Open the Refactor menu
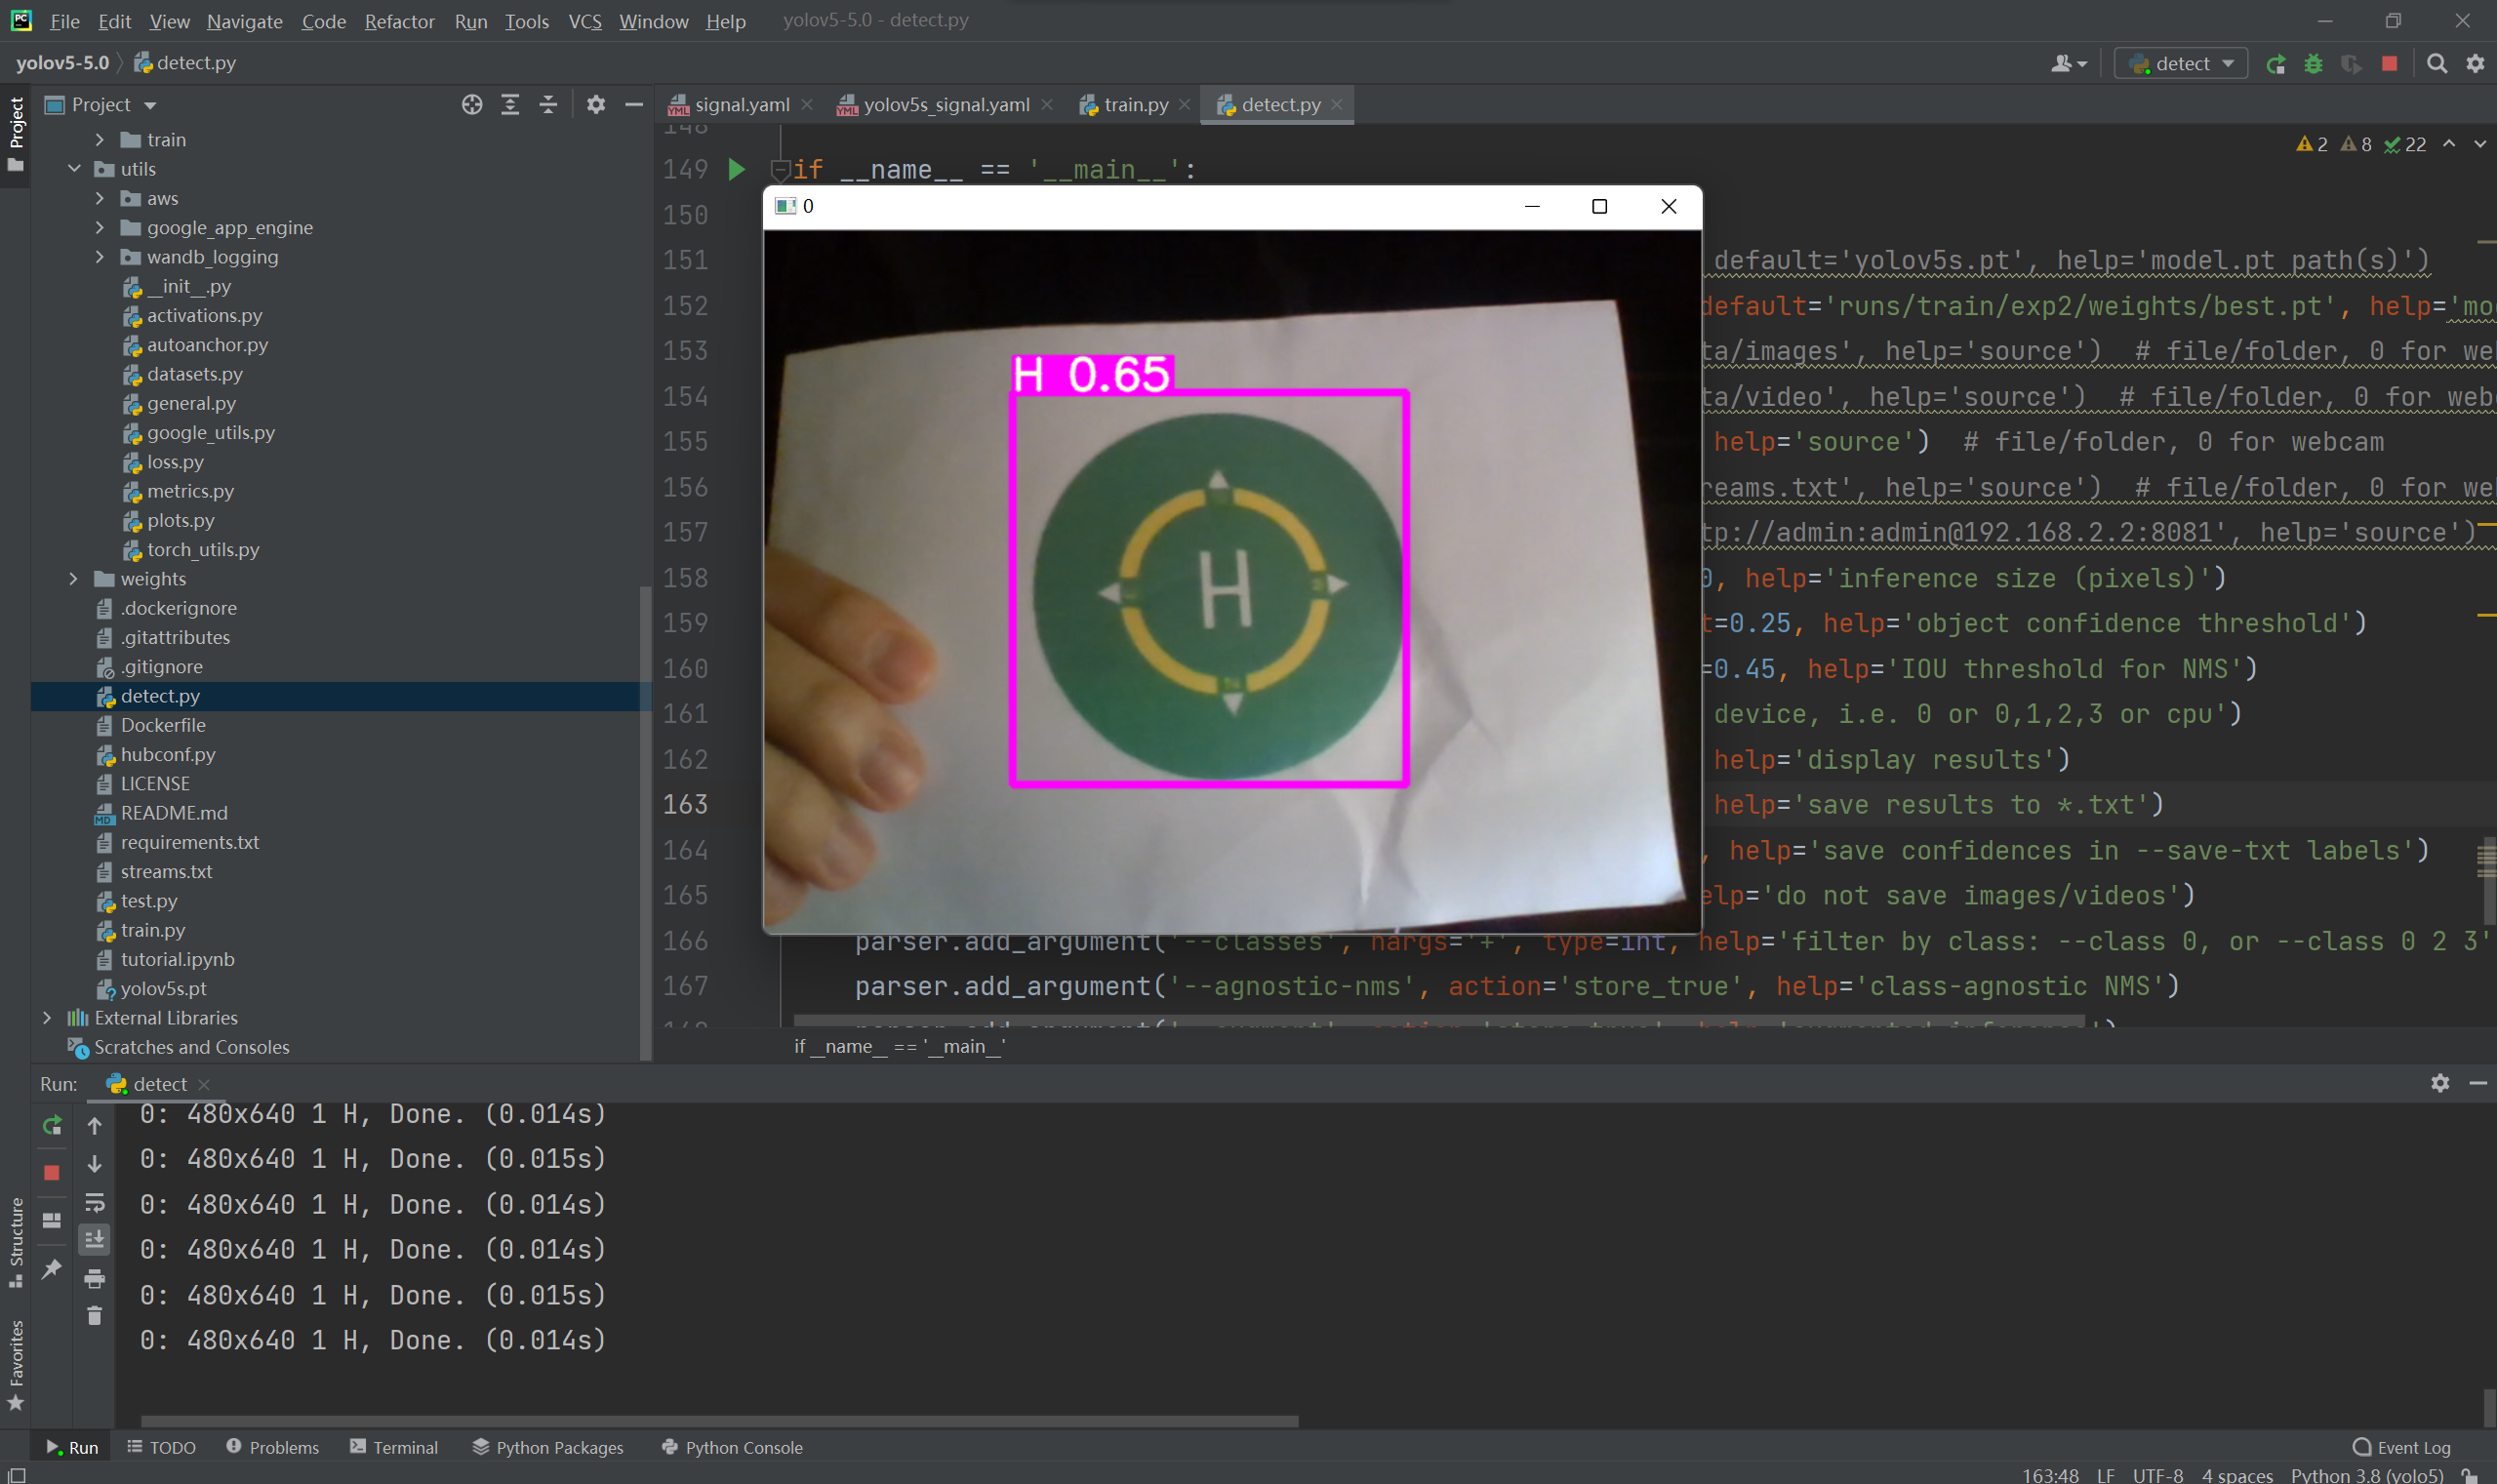 click(x=399, y=21)
